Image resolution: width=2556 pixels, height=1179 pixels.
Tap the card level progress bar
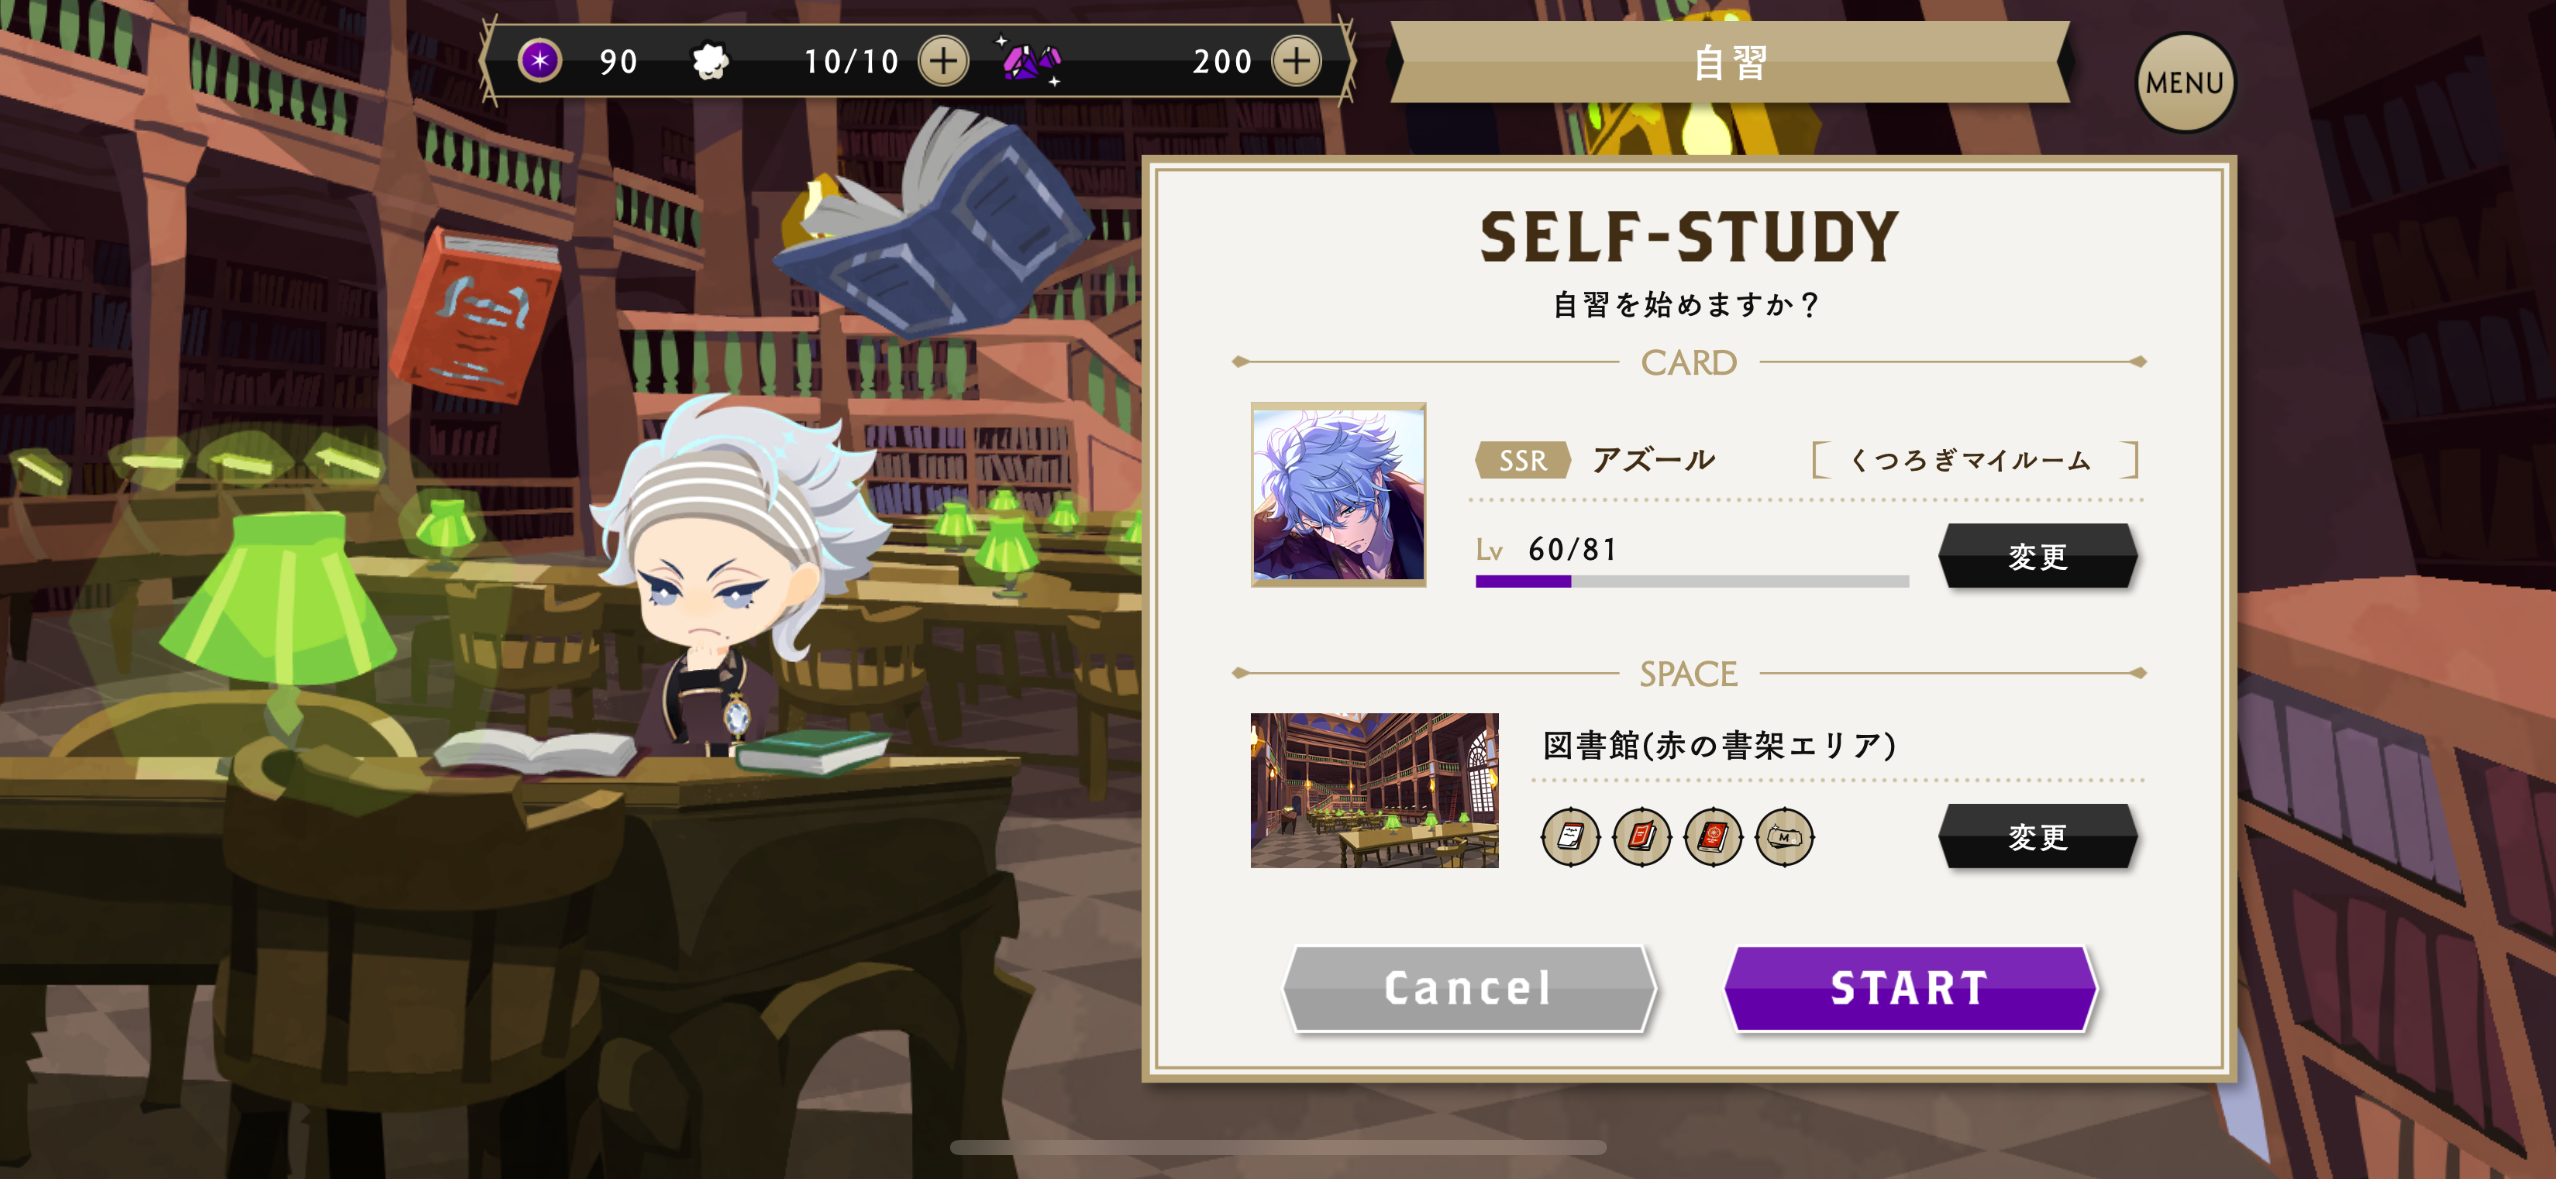pos(1692,581)
